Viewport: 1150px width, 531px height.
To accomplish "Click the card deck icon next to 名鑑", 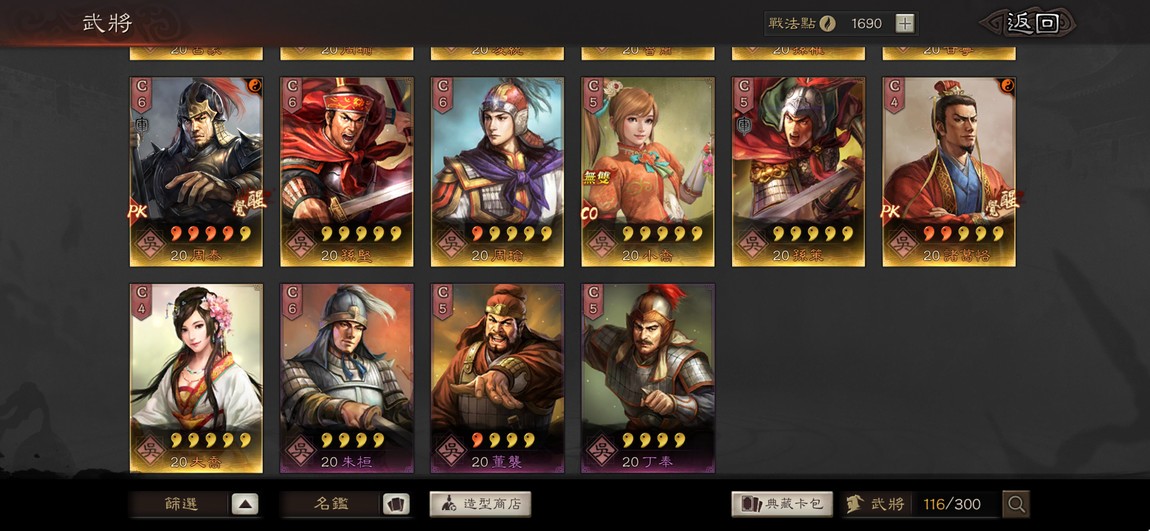I will pyautogui.click(x=395, y=504).
